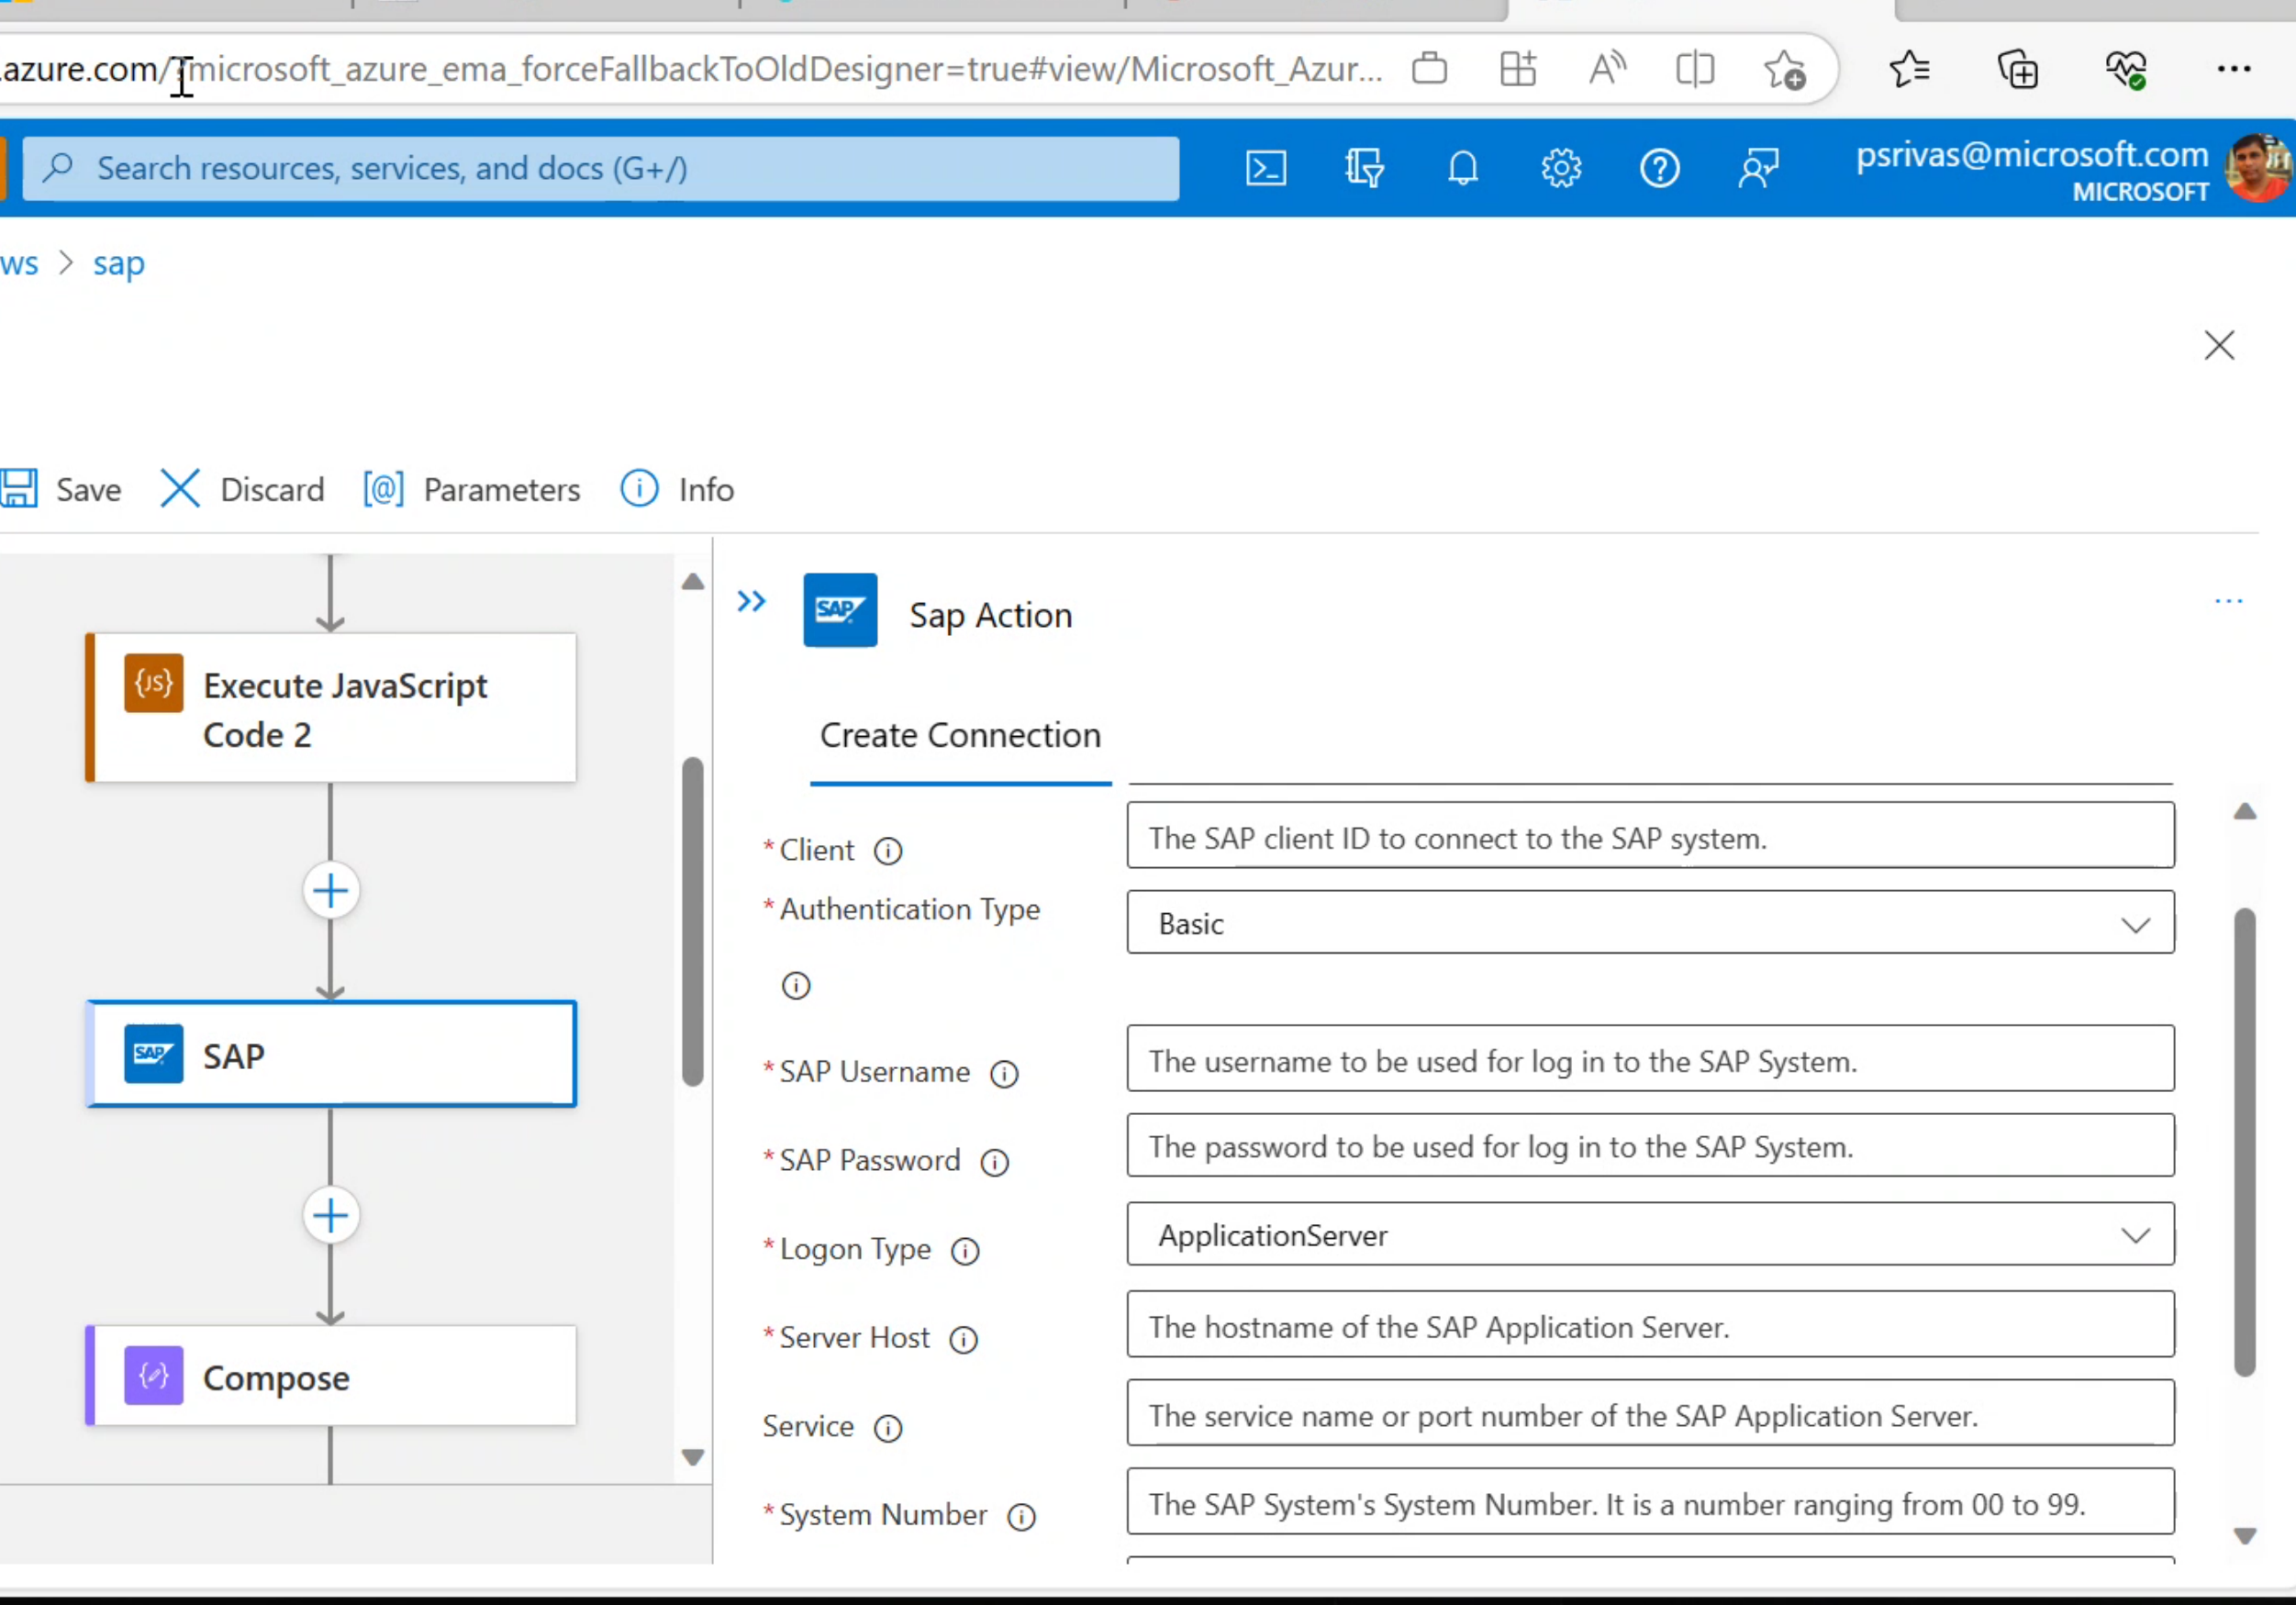Click the info icon beside SAP Password
Image resolution: width=2296 pixels, height=1605 pixels.
click(995, 1161)
